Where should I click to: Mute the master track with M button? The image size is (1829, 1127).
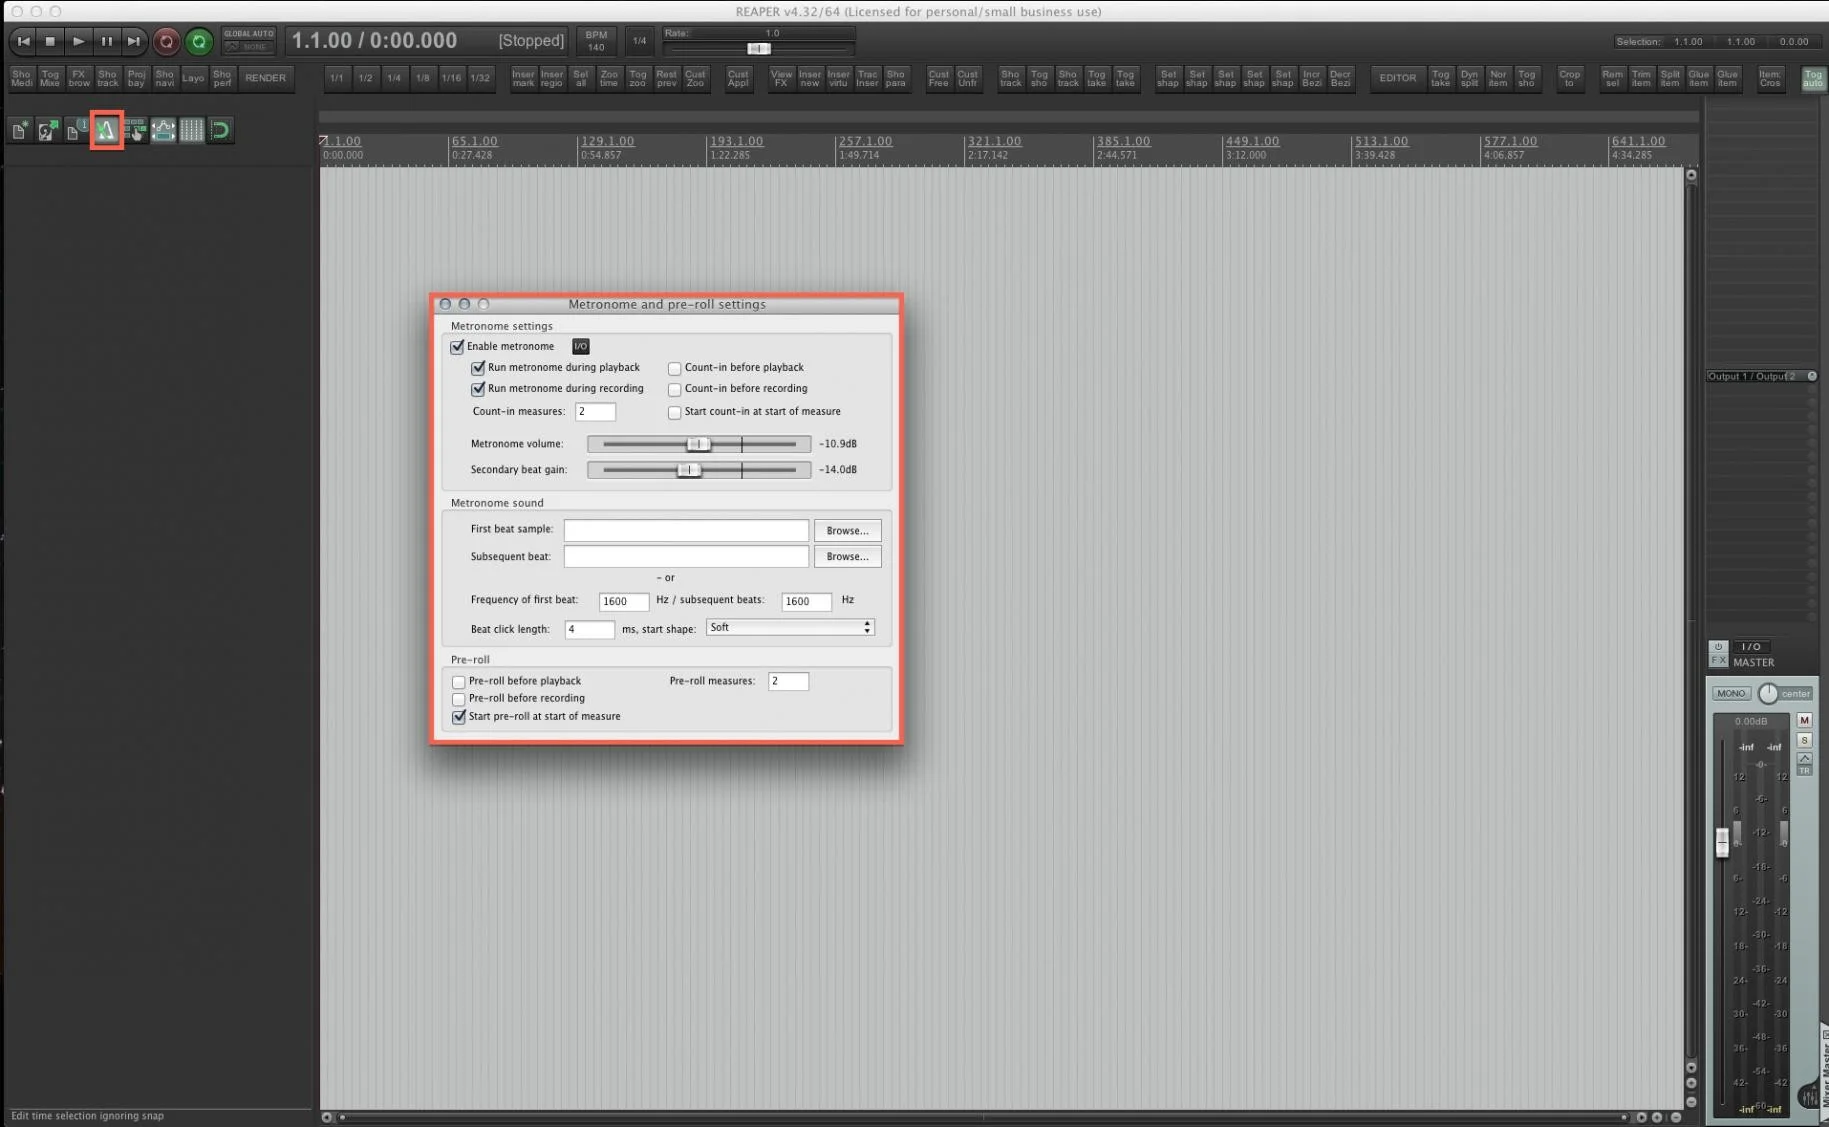click(x=1804, y=720)
